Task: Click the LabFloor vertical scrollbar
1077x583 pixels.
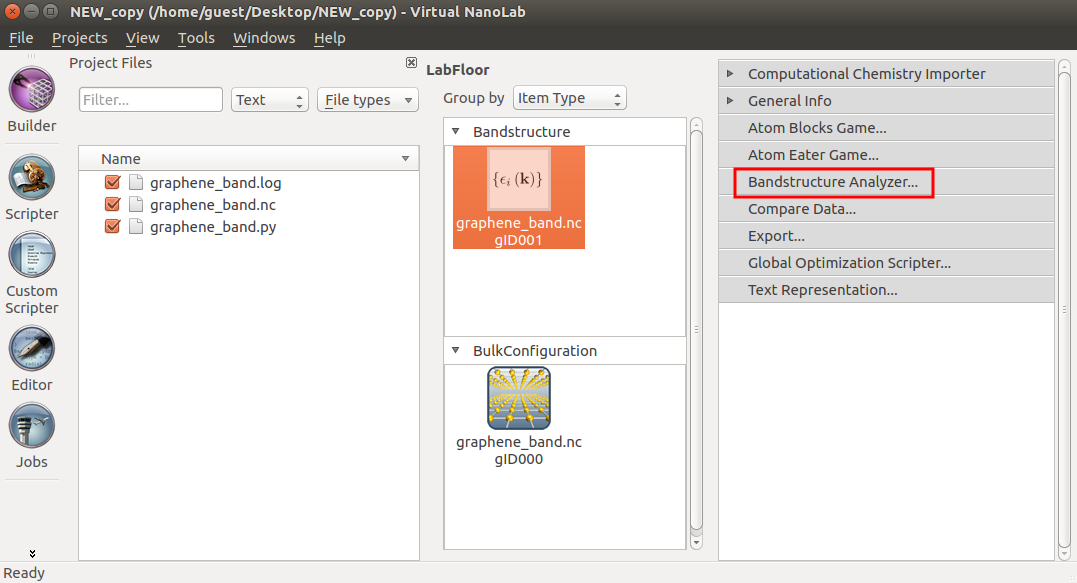Action: tap(696, 330)
